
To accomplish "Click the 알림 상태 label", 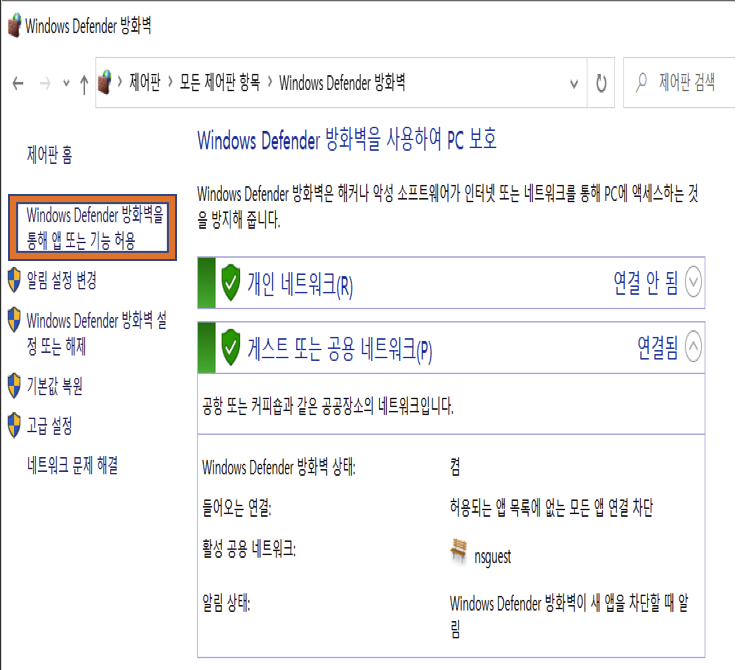I will 226,602.
